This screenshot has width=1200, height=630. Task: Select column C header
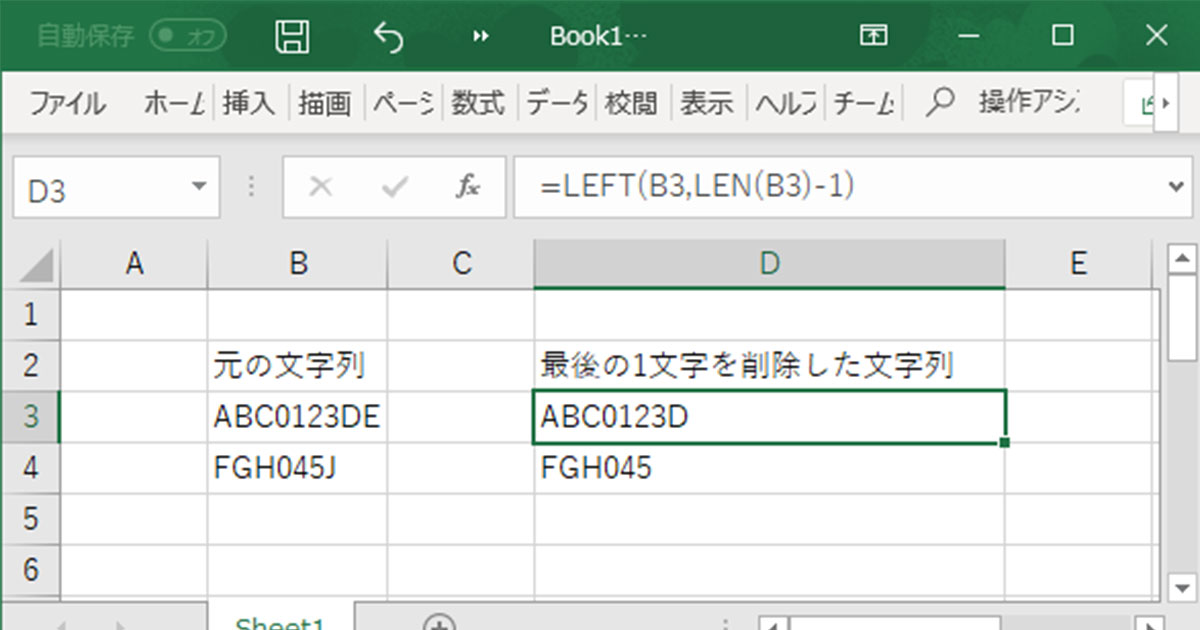(x=460, y=264)
